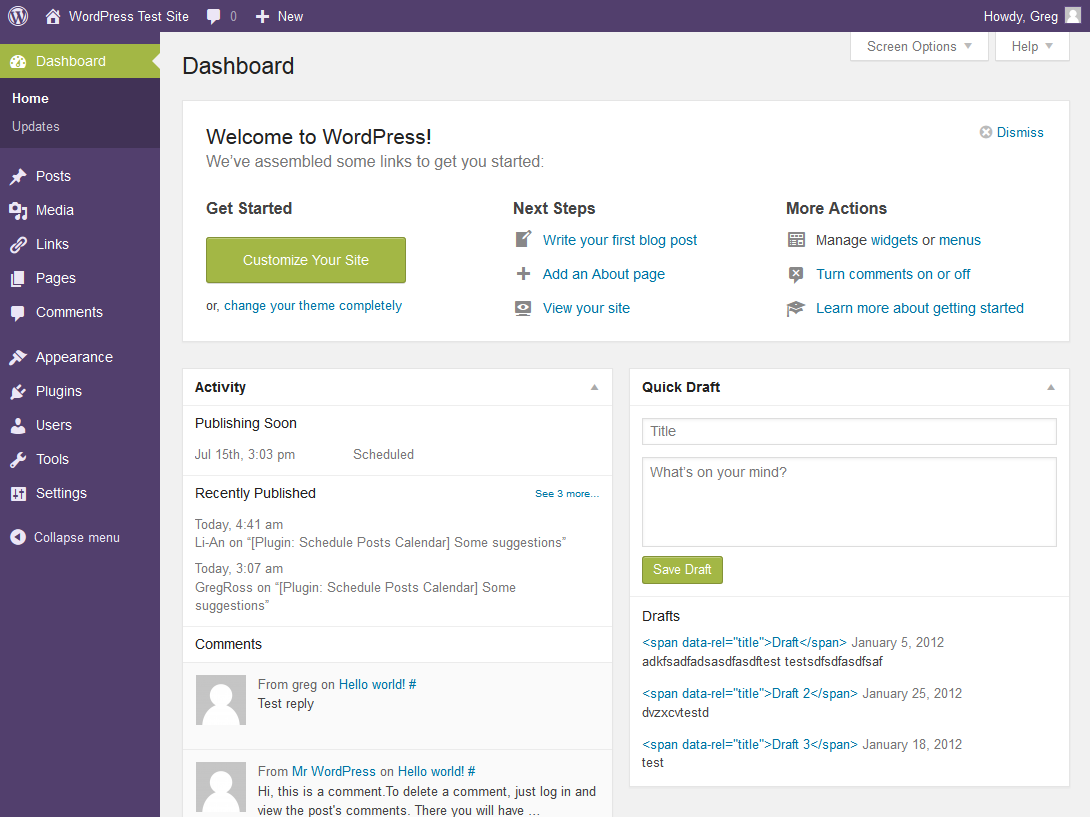Click the WordPress Test Site name in admin bar
1090x817 pixels.
[129, 16]
